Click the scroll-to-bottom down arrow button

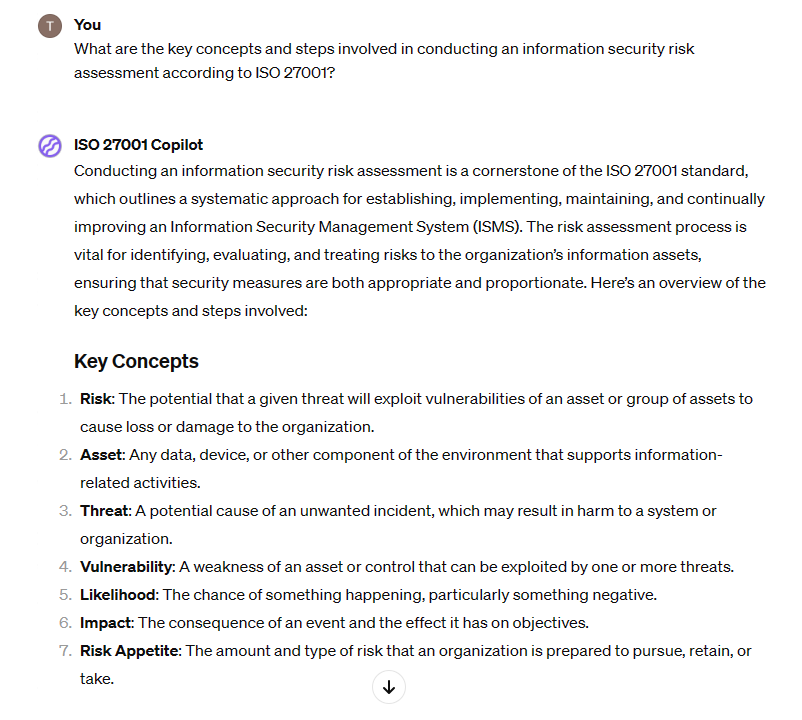389,687
